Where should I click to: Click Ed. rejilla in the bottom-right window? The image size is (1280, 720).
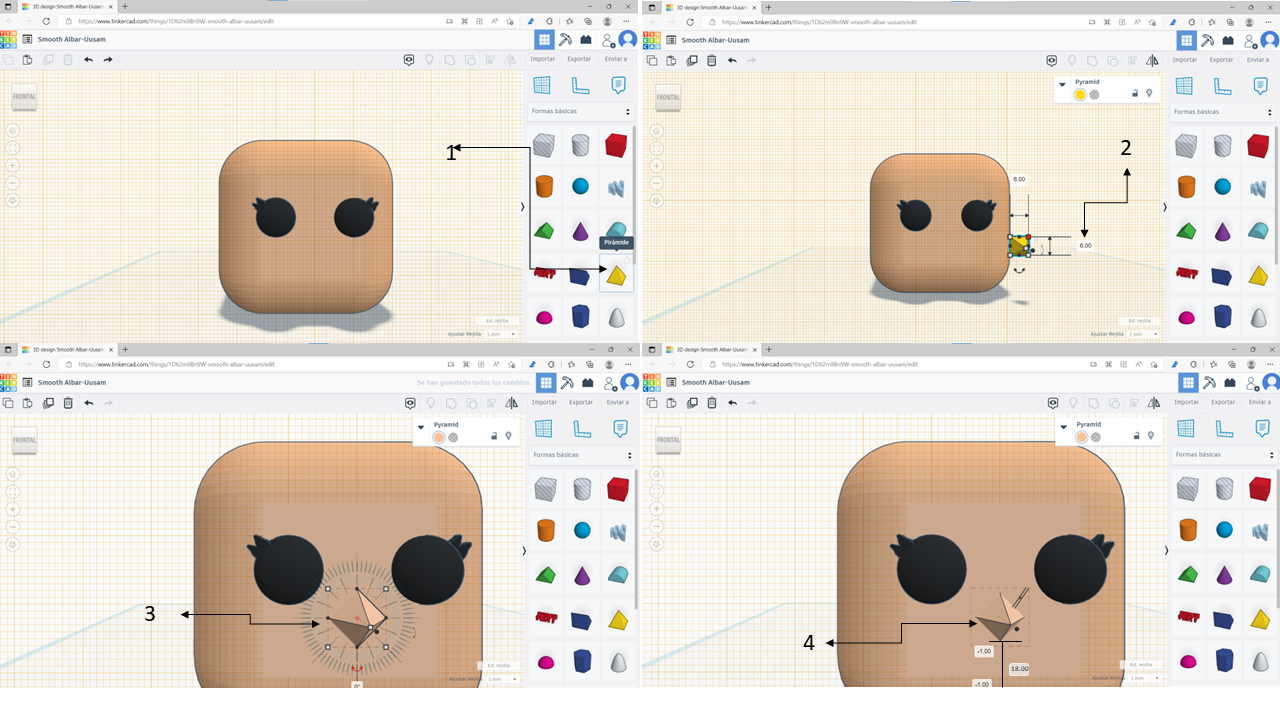click(x=1140, y=664)
